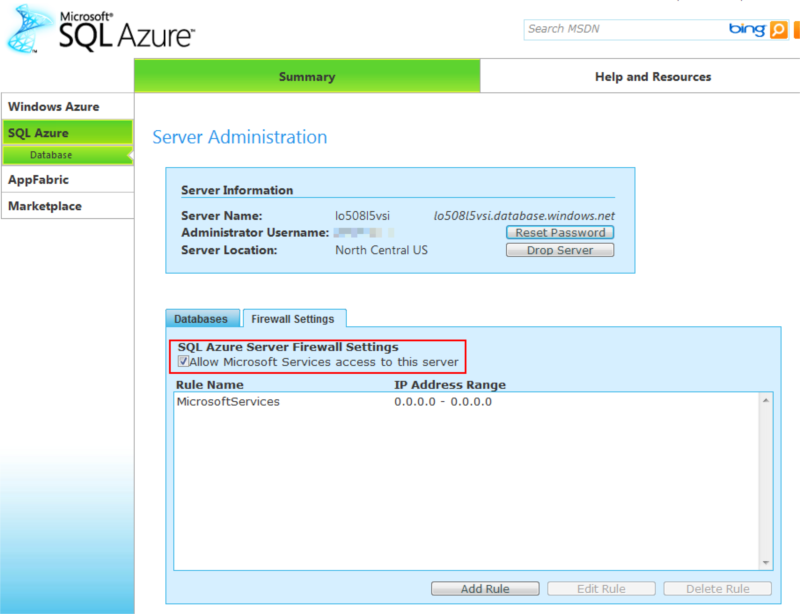
Task: Click the lo508l5vsi.database.windows.net server address
Action: [x=524, y=216]
